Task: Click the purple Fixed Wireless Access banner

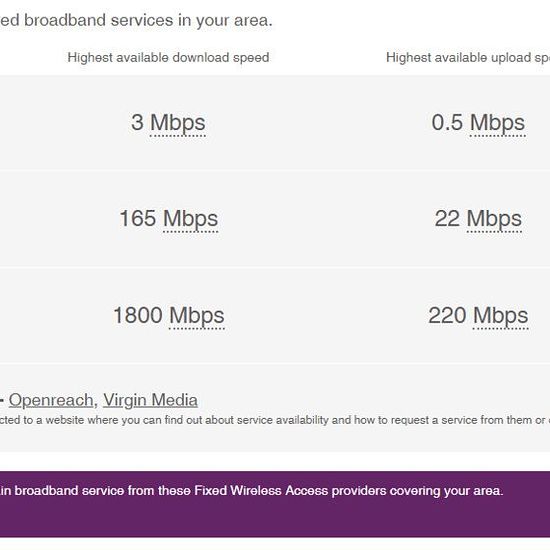Action: coord(275,504)
